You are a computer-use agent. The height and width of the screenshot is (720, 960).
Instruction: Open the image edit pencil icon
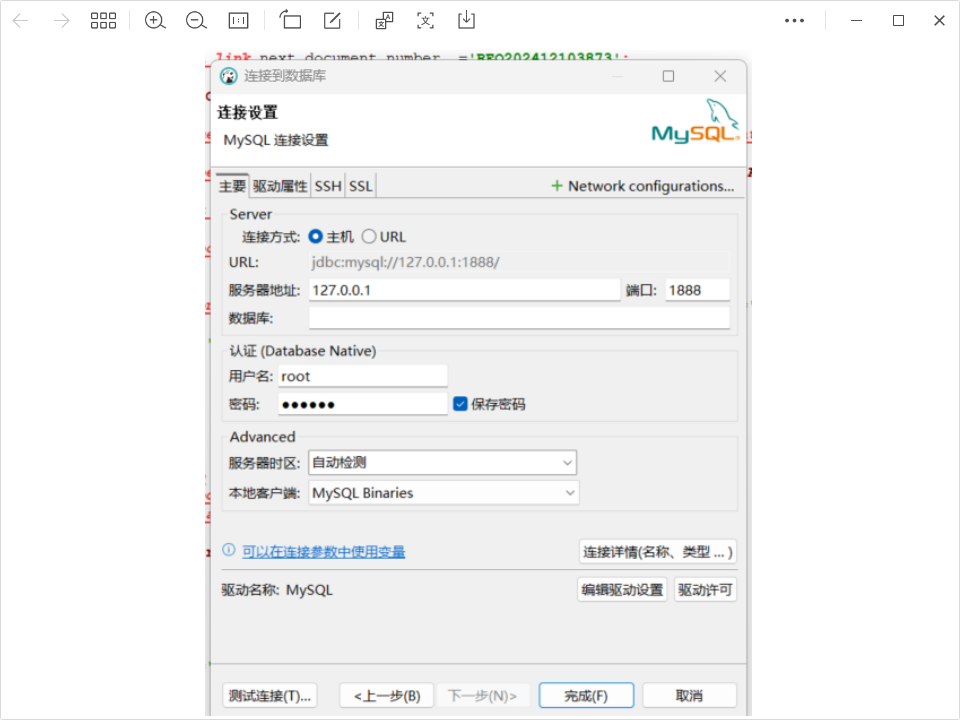[x=332, y=20]
